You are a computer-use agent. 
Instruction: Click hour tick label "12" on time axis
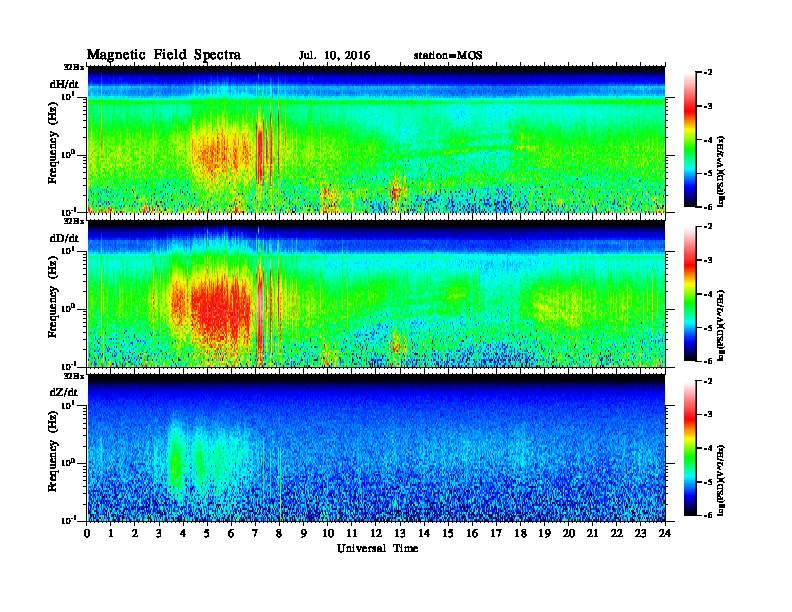click(376, 533)
